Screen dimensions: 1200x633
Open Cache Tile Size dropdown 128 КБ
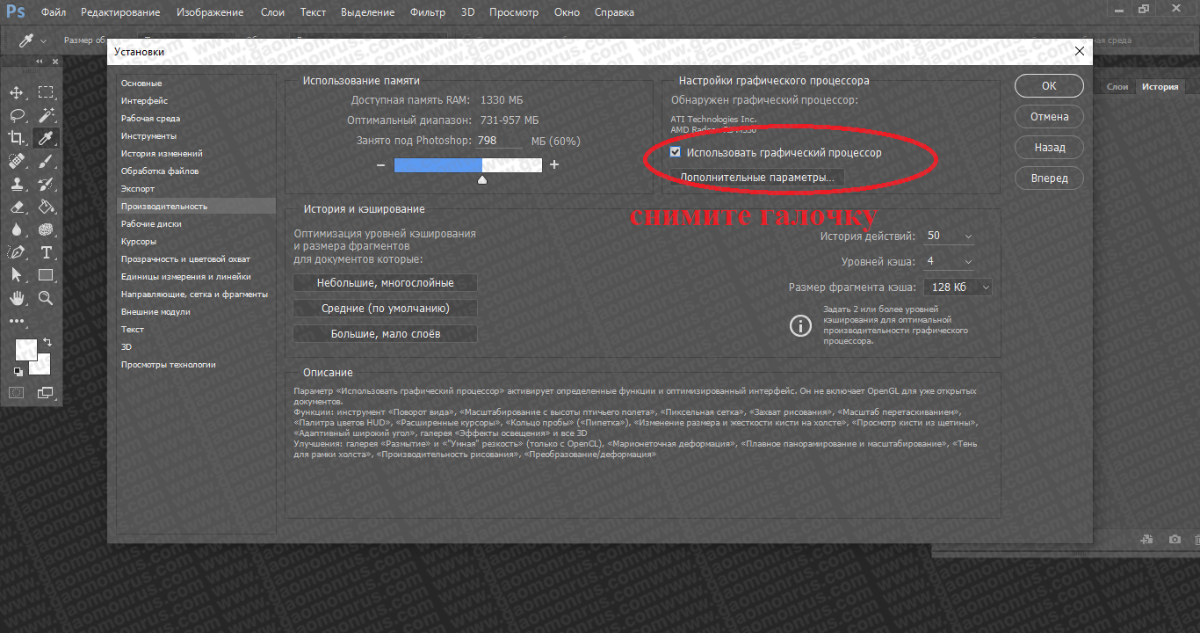(957, 287)
